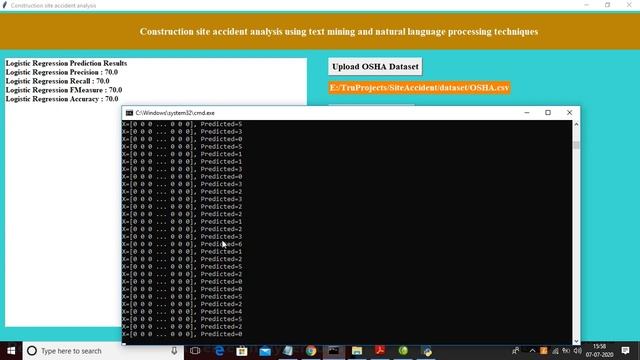Restore the Construction site accident analysis window
The width and height of the screenshot is (640, 360).
(x=608, y=5)
